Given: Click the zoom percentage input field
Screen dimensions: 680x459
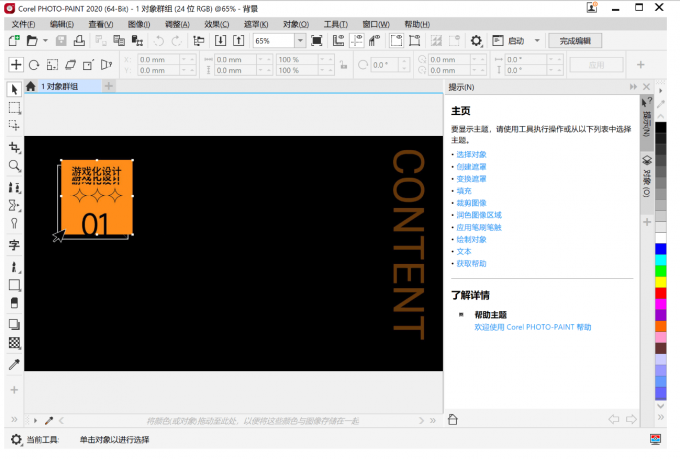Looking at the screenshot, I should [x=274, y=41].
